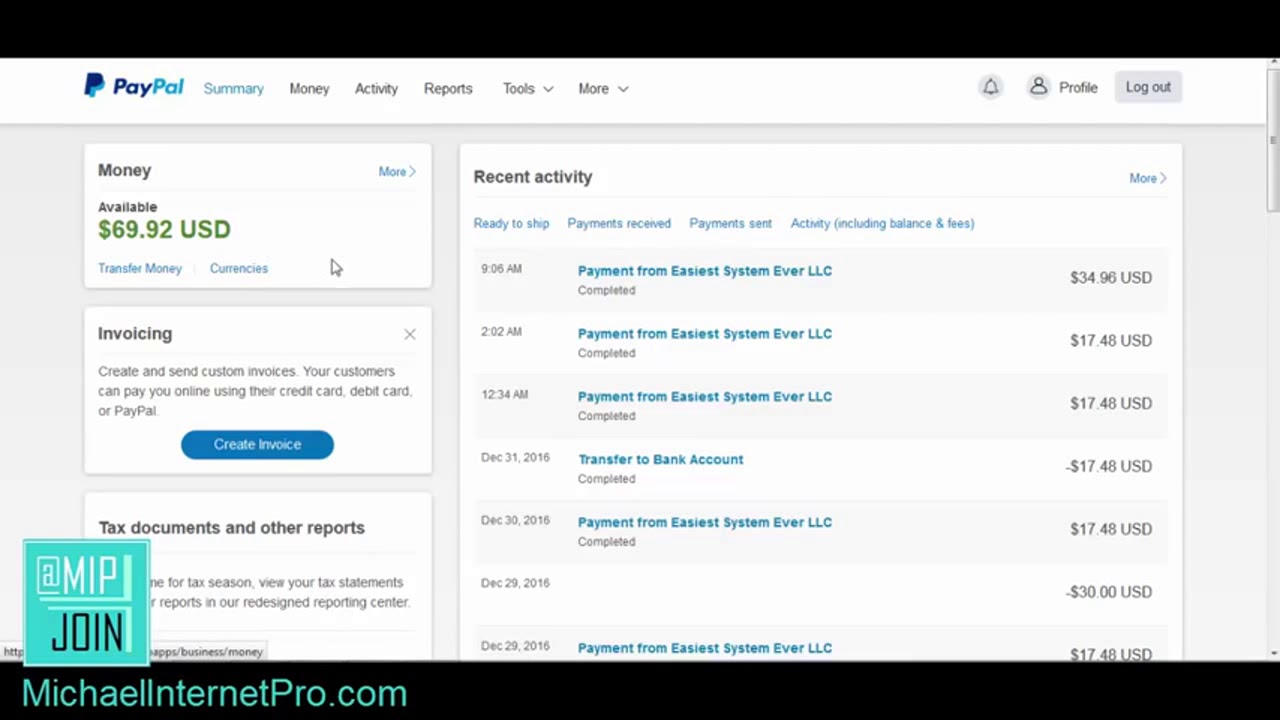Expand the Tools dropdown menu
Screen dimensions: 1280x720
point(528,88)
